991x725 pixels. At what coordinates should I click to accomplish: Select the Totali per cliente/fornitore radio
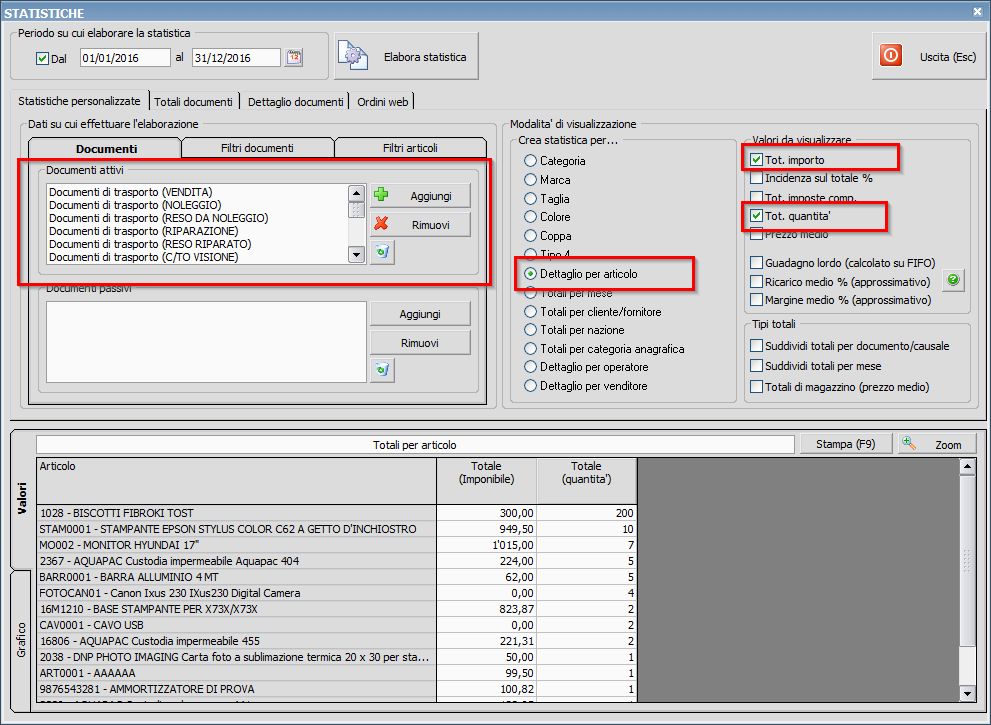point(531,311)
